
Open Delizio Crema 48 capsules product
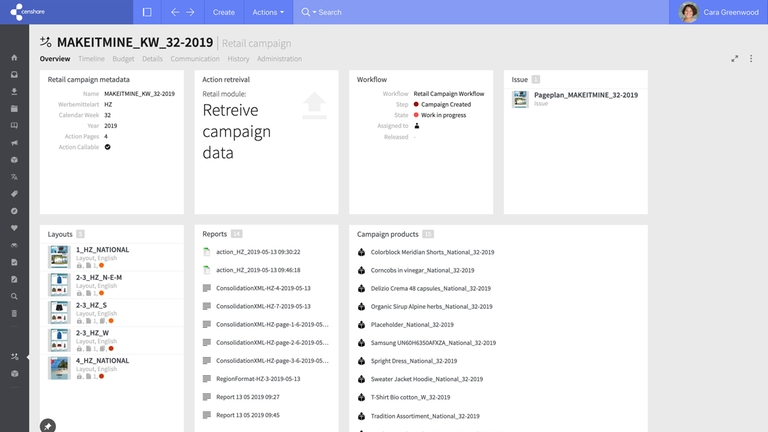tap(431, 288)
